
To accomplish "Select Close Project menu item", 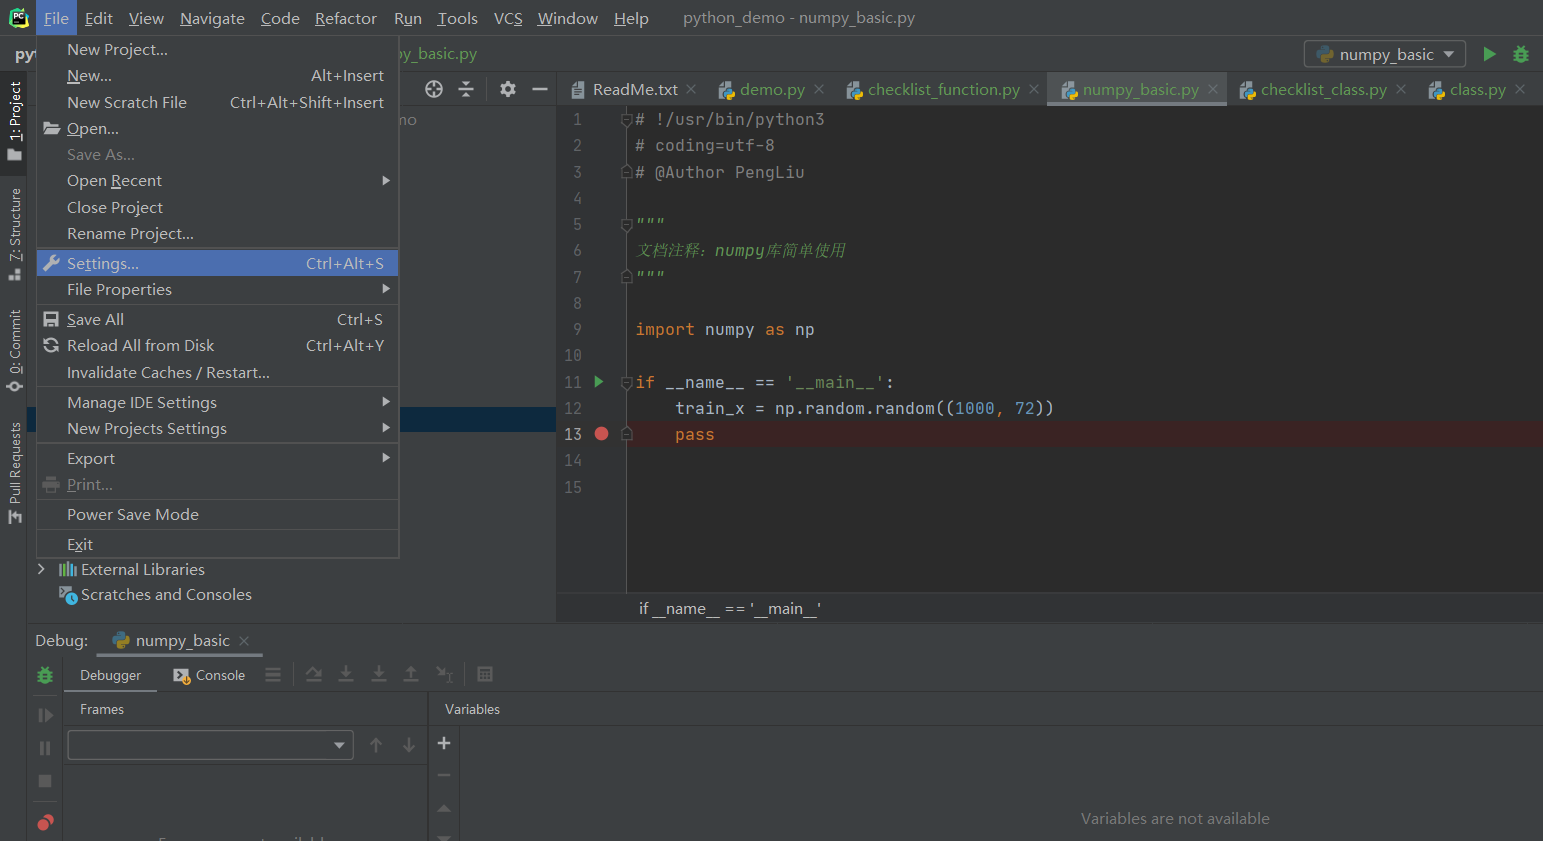I will [x=218, y=208].
